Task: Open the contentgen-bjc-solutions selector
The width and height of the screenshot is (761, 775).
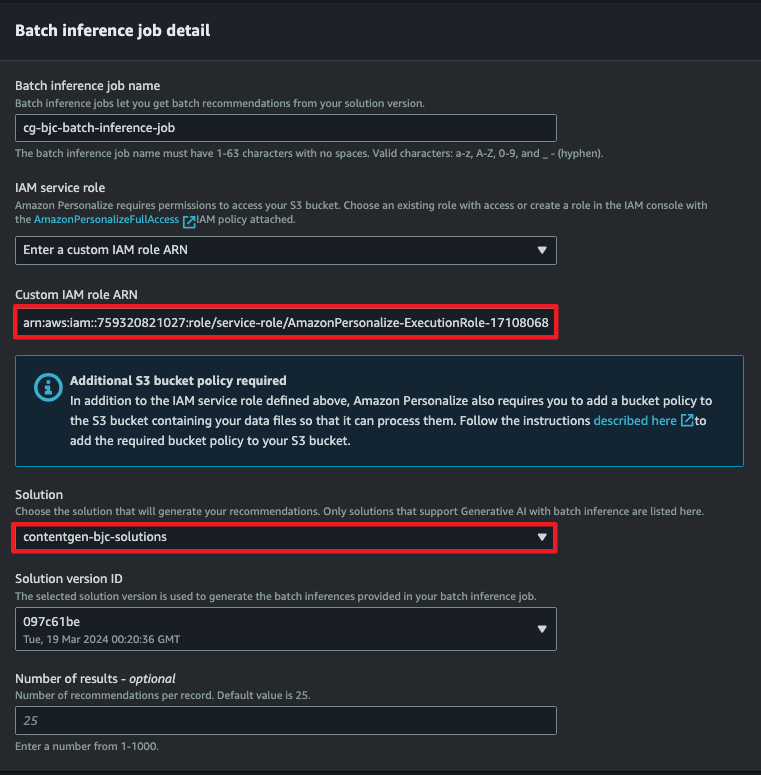Action: 286,537
